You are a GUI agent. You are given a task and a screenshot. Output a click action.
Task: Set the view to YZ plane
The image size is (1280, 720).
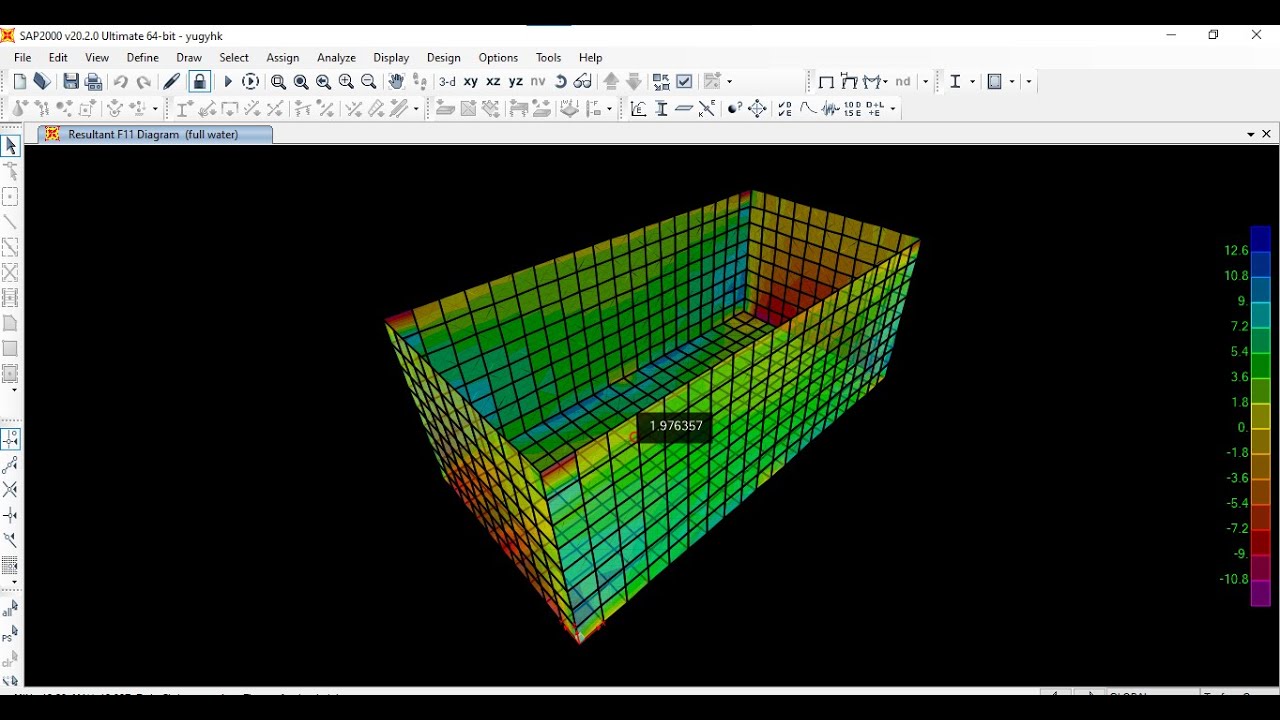tap(516, 82)
